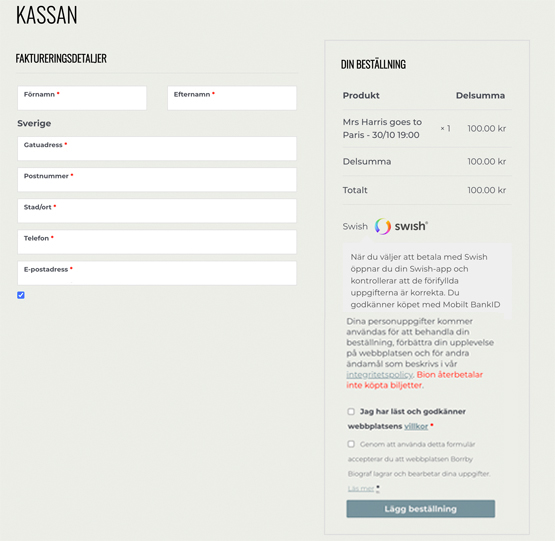Click into the Postnummer field

click(x=157, y=180)
